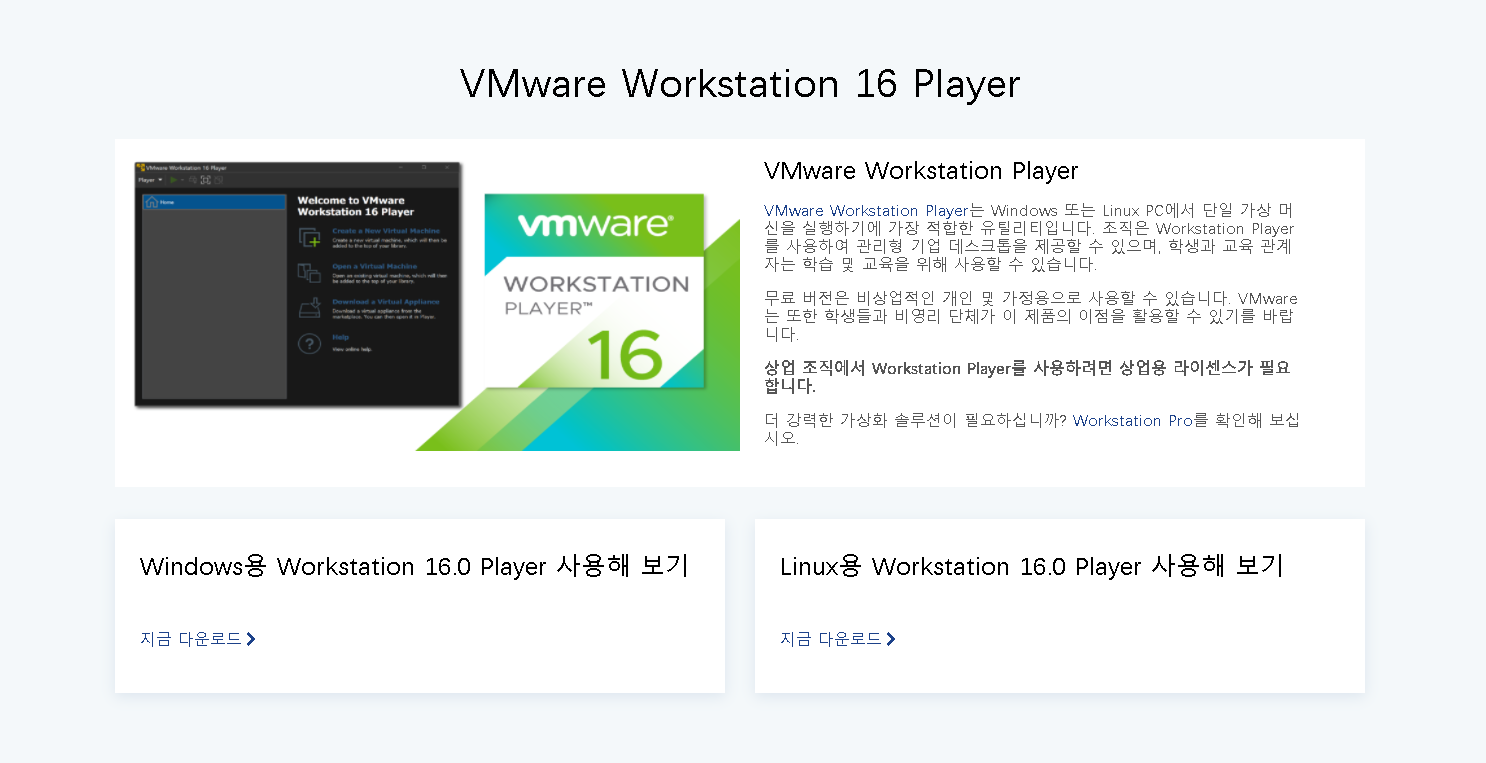The width and height of the screenshot is (1486, 763).
Task: Click Open a Virtual Machine in product screenshot
Action: coord(375,267)
